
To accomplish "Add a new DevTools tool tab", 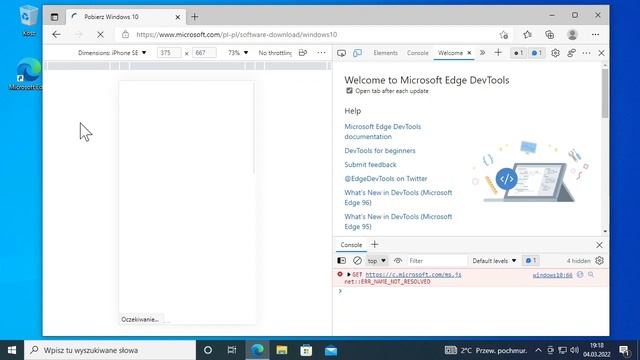I will click(498, 53).
